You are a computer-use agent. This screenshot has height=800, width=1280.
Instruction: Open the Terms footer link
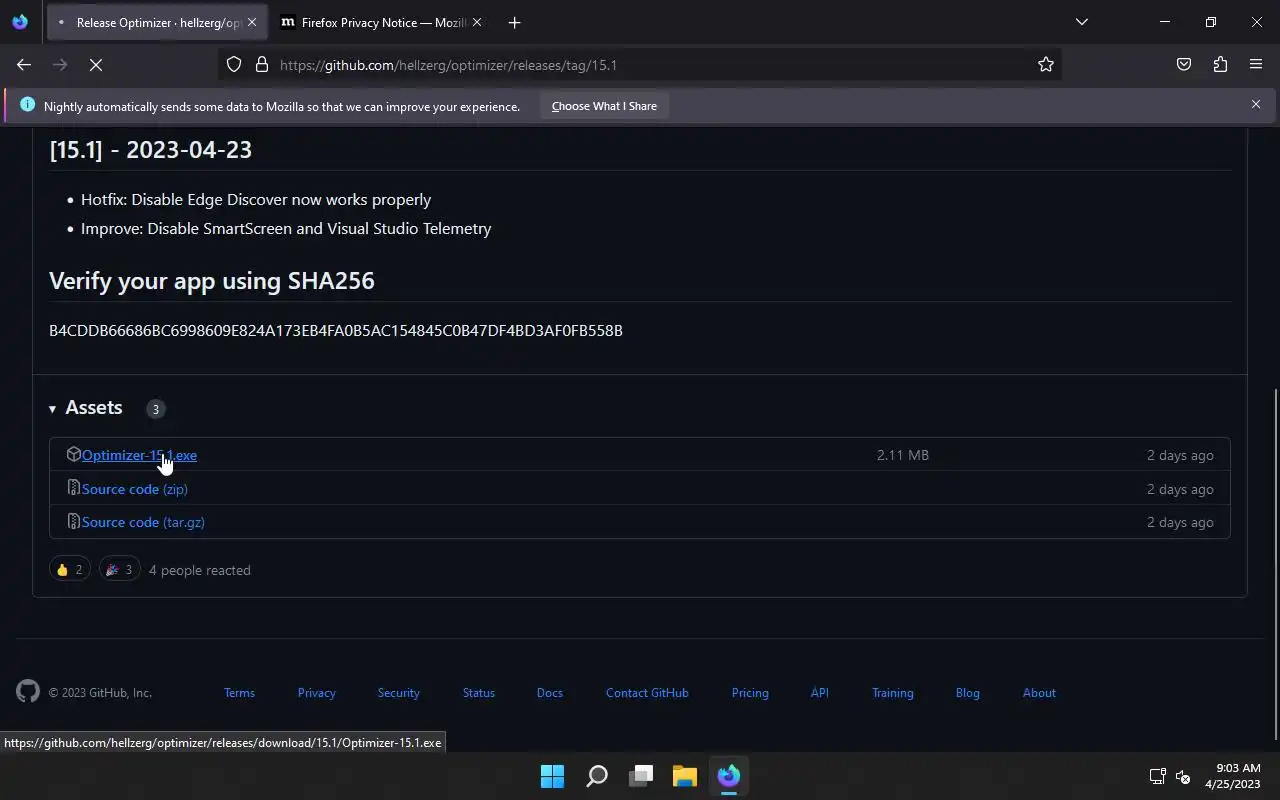pyautogui.click(x=239, y=693)
